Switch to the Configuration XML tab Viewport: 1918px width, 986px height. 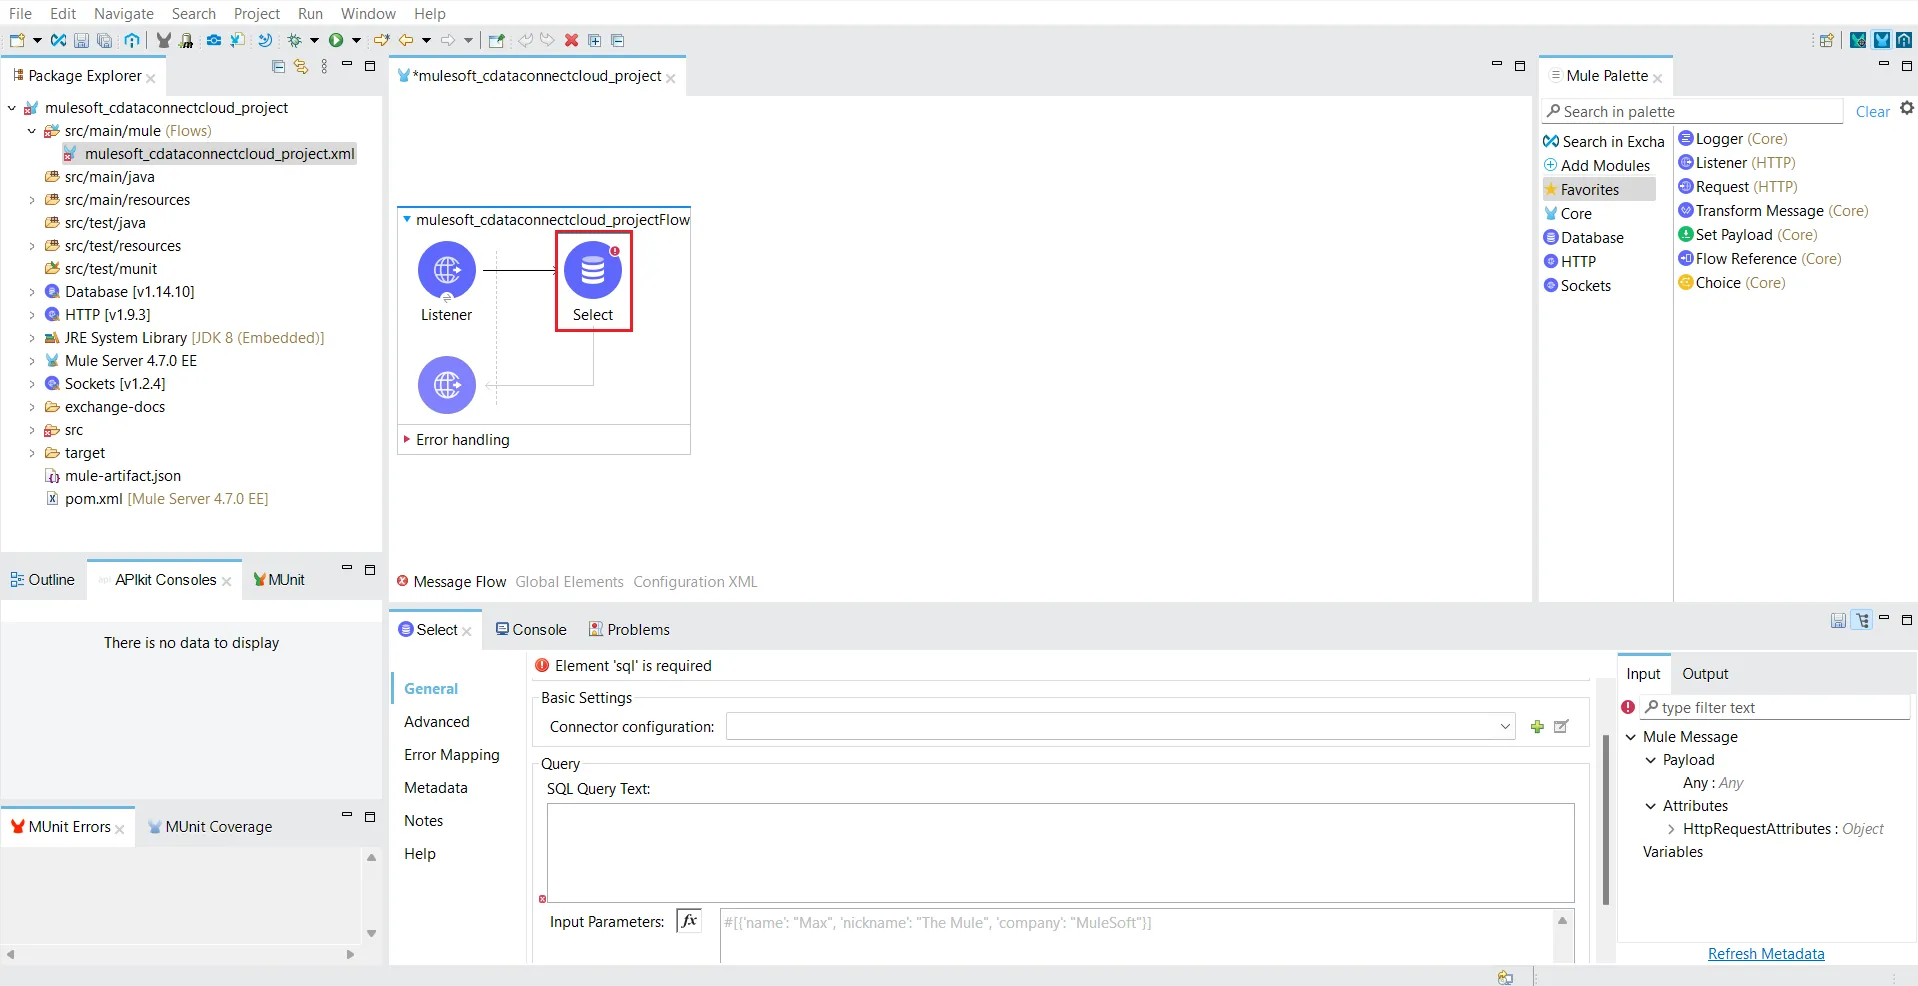(695, 582)
